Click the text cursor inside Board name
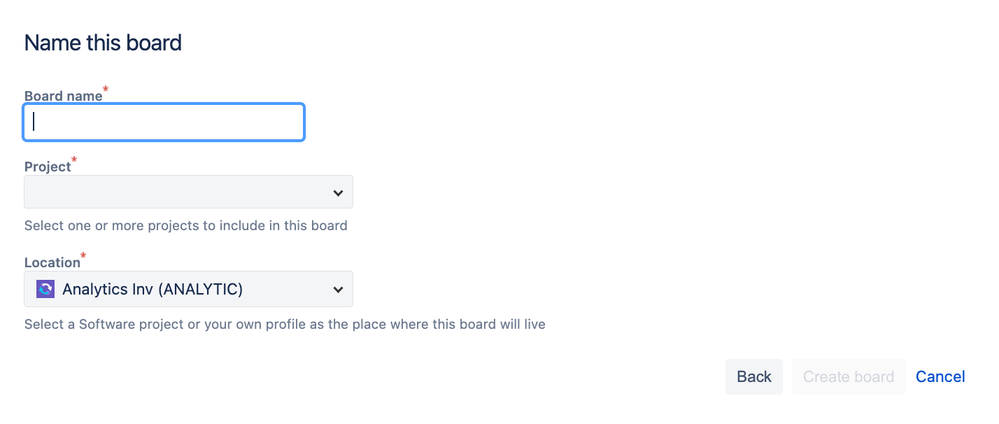The image size is (999, 424). click(x=34, y=122)
